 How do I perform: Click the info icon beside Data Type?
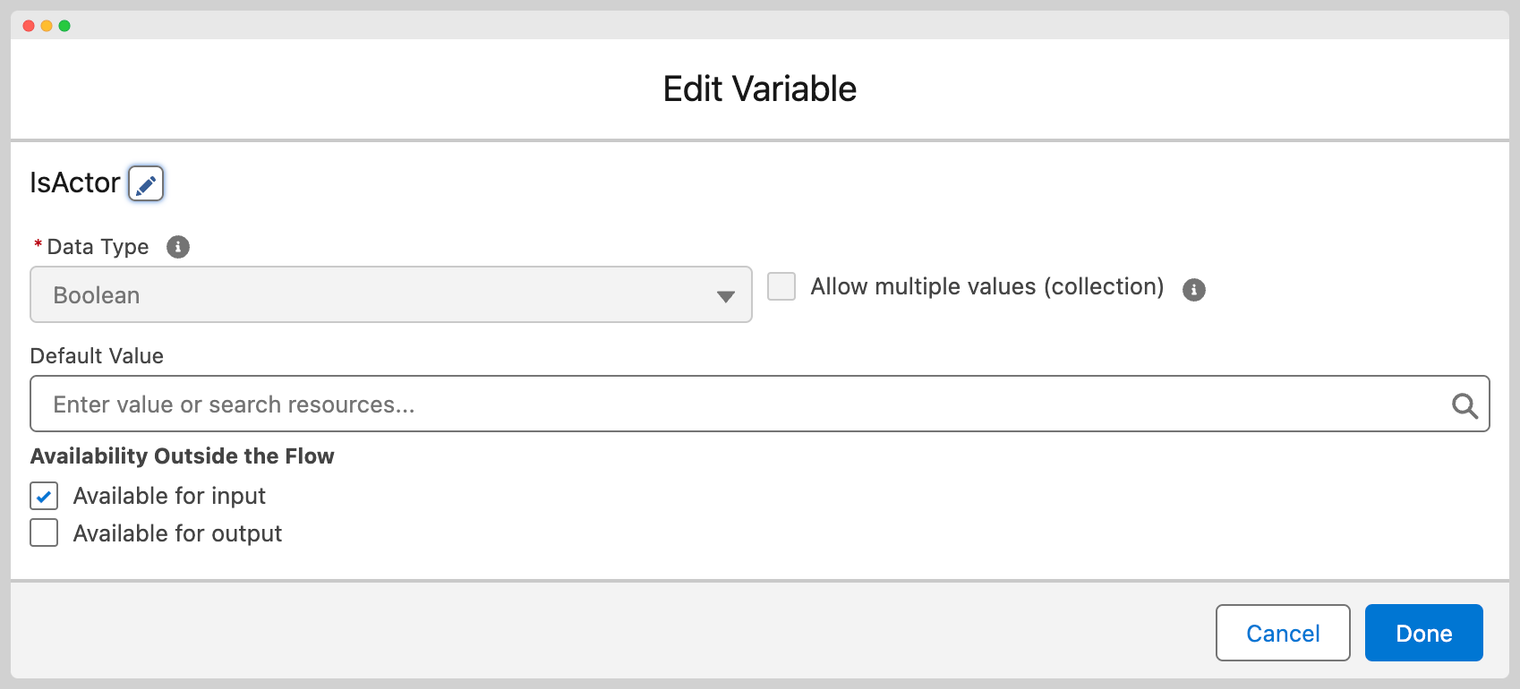pyautogui.click(x=178, y=247)
